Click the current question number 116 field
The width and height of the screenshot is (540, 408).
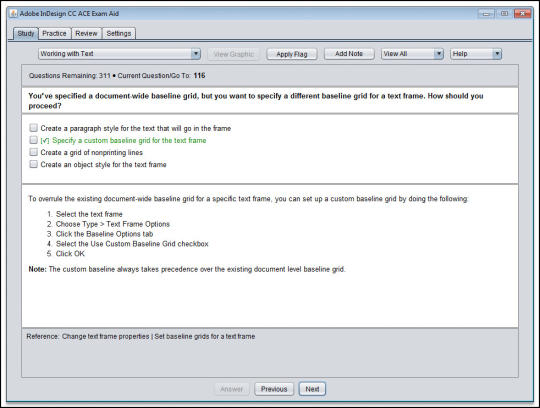point(199,75)
